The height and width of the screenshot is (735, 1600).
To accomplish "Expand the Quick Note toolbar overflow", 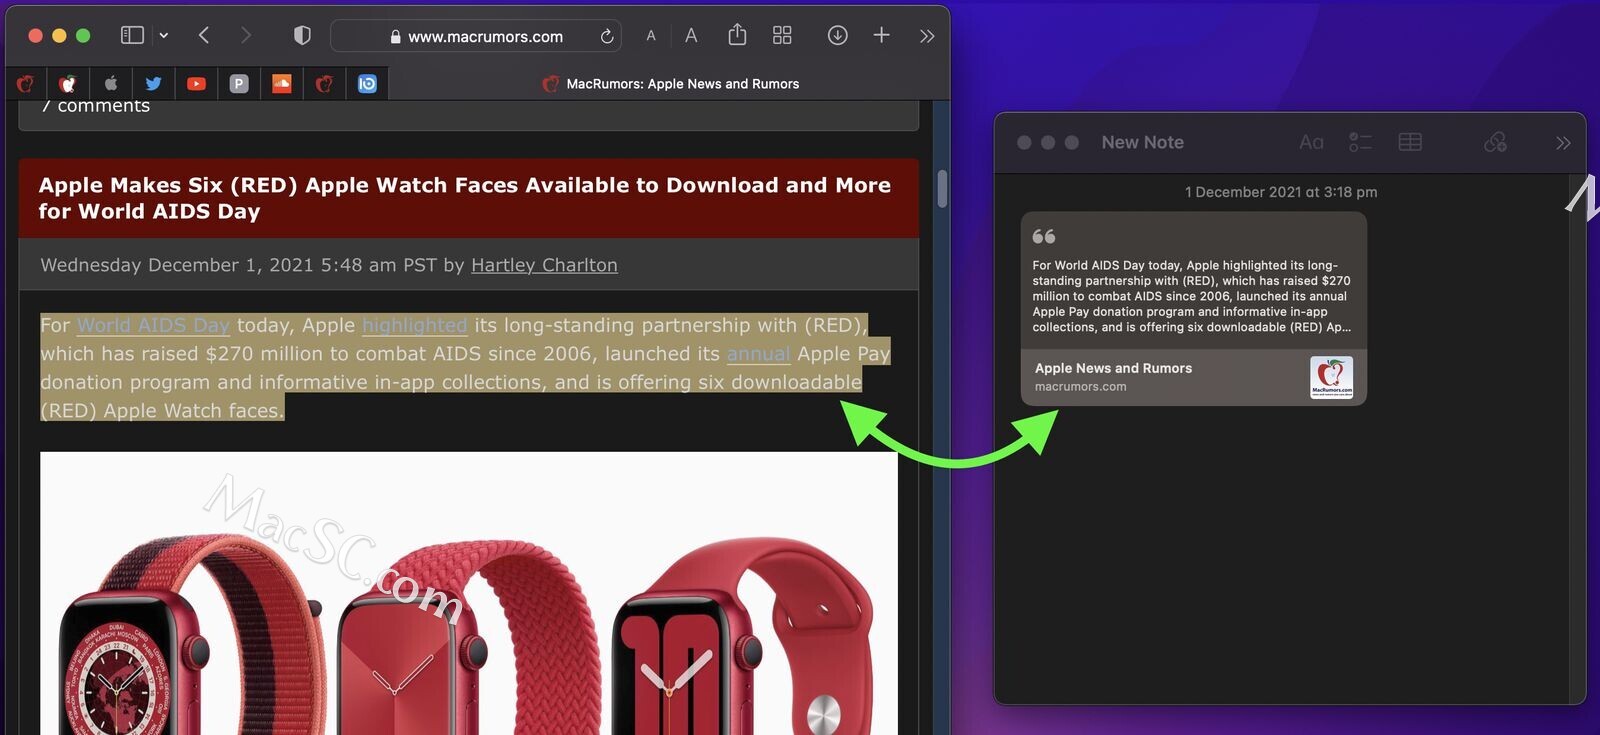I will pos(1563,143).
